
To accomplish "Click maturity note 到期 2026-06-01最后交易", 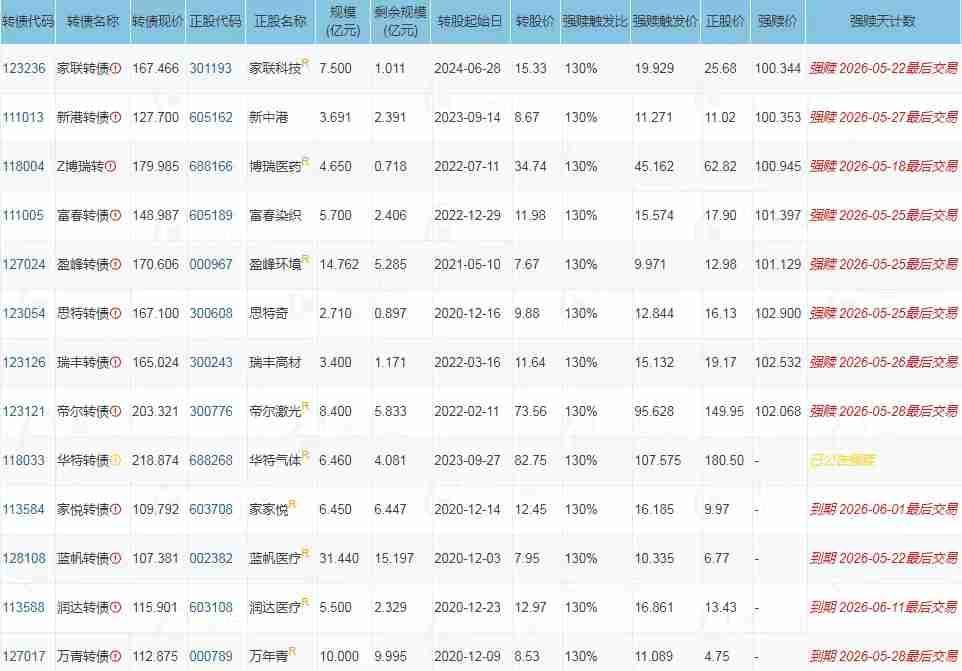I will [x=883, y=509].
